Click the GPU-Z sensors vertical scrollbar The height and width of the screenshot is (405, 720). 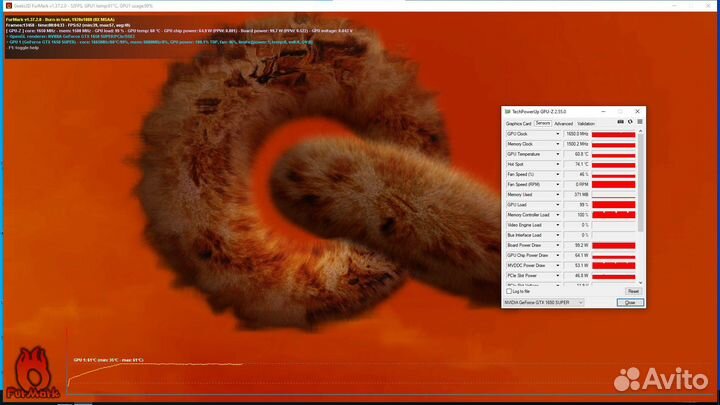point(640,200)
